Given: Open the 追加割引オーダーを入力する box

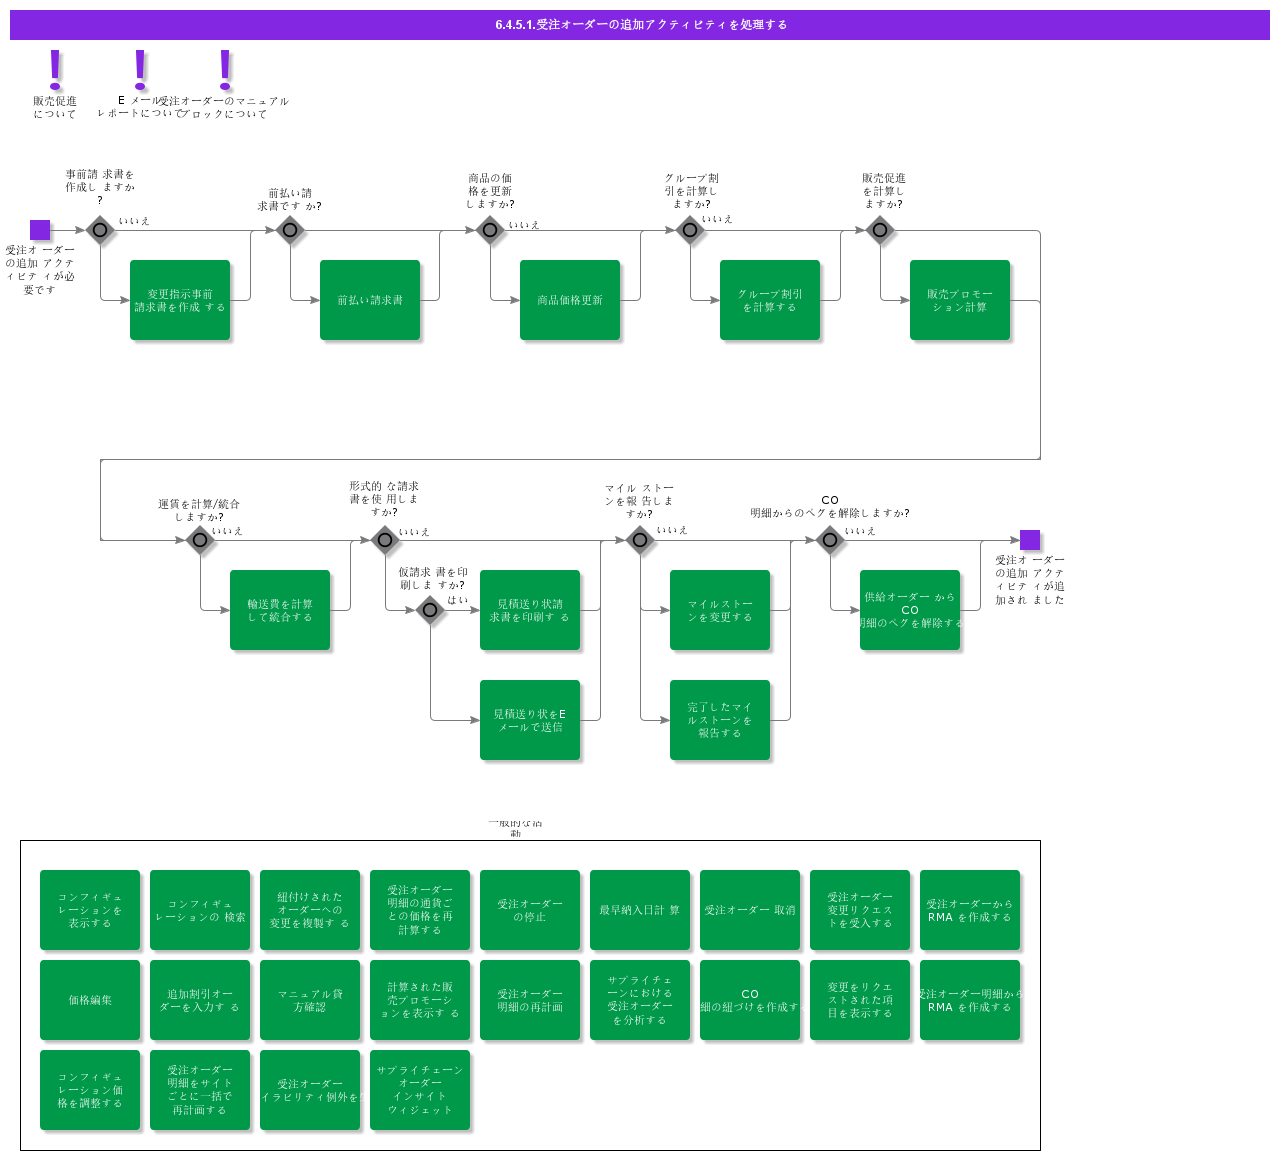Looking at the screenshot, I should pyautogui.click(x=200, y=1000).
